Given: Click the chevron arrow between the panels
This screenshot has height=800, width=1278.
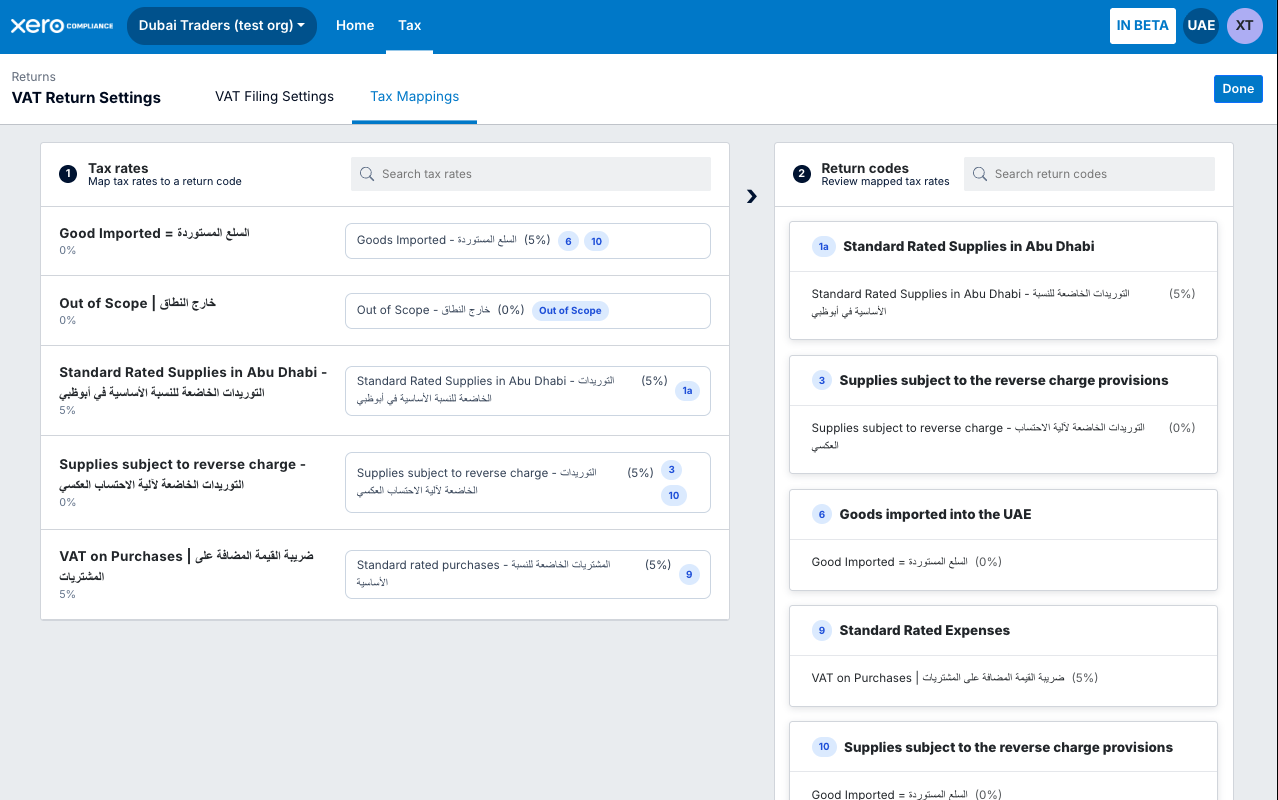Looking at the screenshot, I should (752, 197).
